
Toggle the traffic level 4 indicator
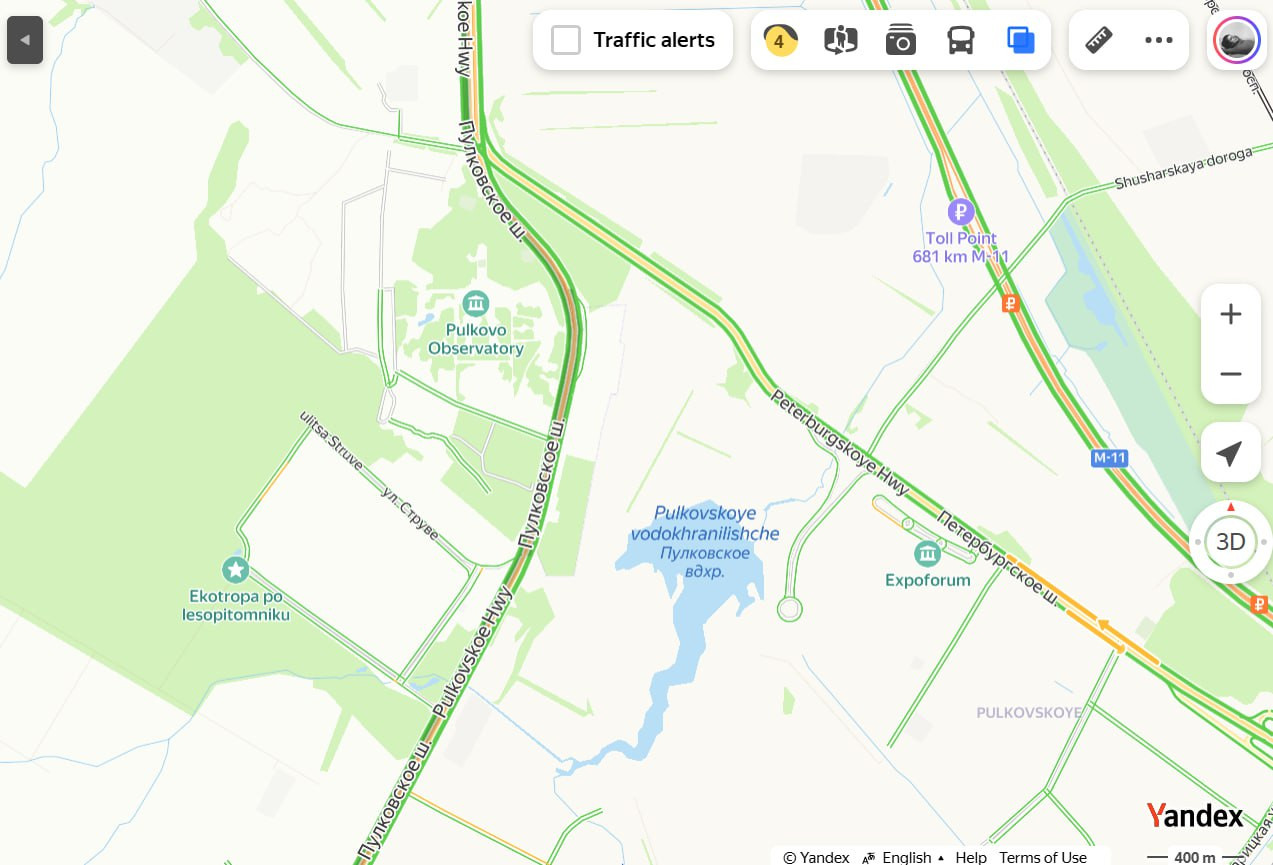point(780,40)
